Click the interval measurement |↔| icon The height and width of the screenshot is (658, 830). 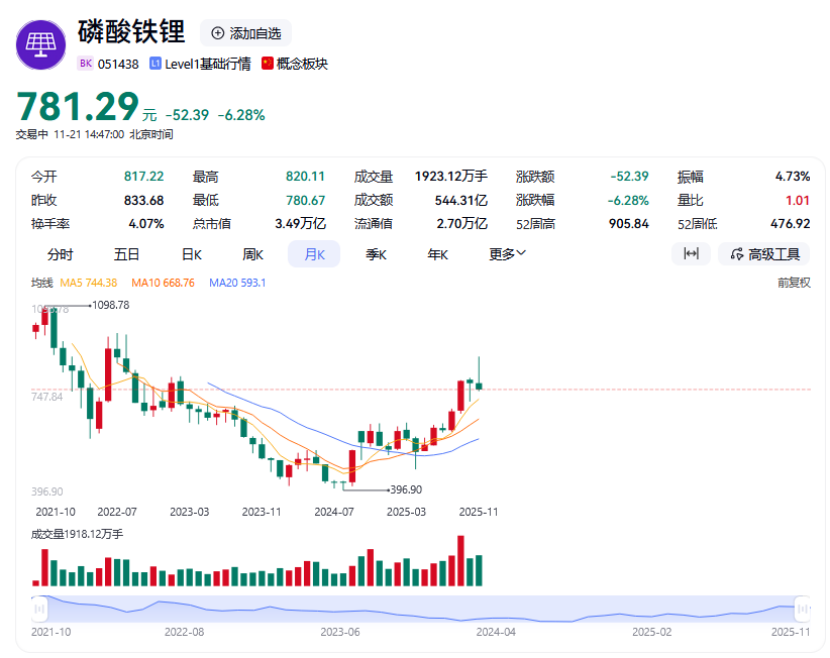[x=691, y=255]
